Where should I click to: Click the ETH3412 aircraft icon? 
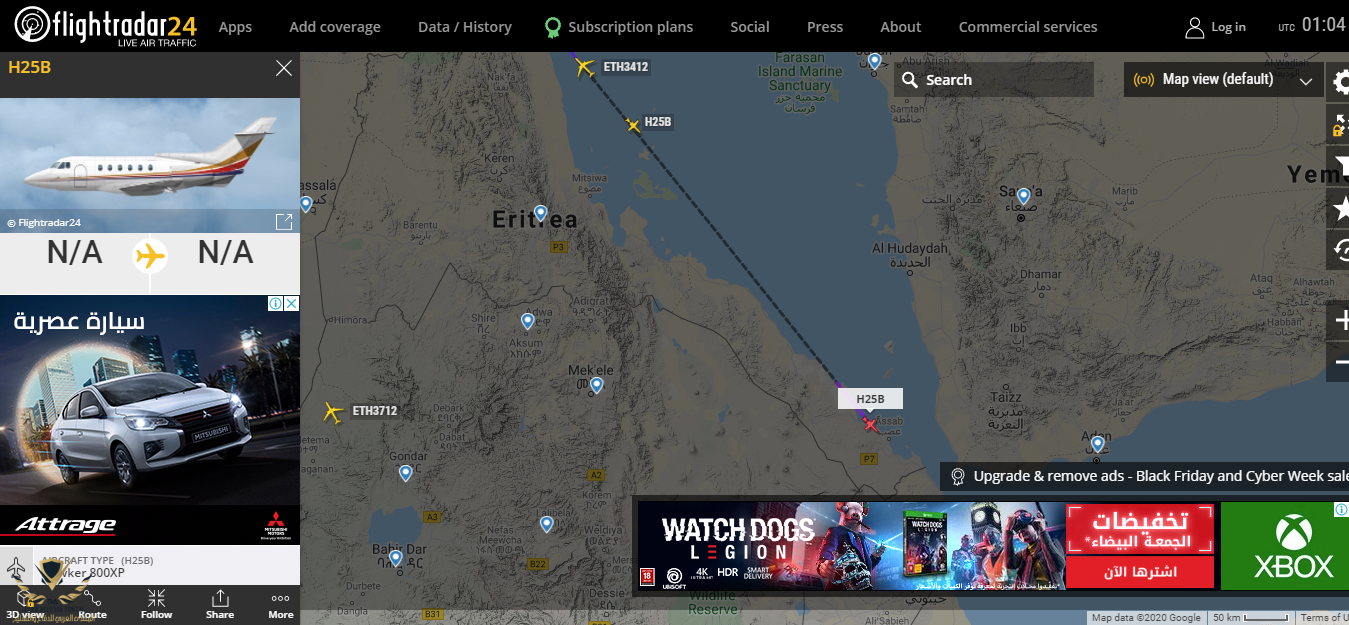(585, 67)
